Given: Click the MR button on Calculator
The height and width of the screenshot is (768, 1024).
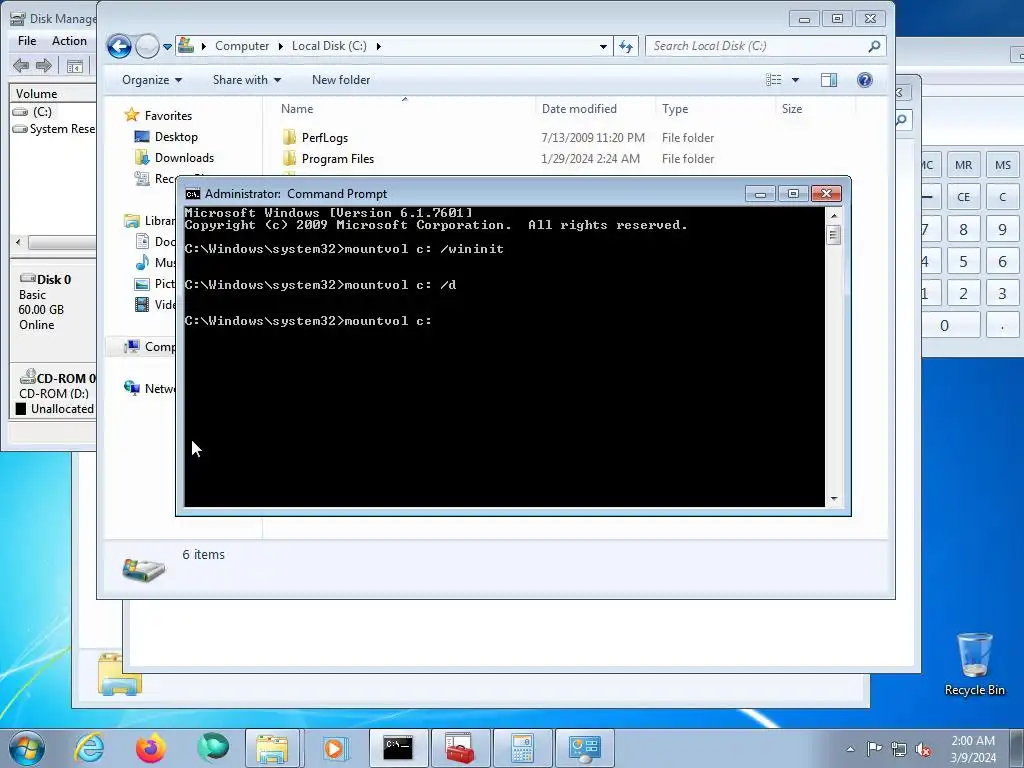Looking at the screenshot, I should coord(963,165).
